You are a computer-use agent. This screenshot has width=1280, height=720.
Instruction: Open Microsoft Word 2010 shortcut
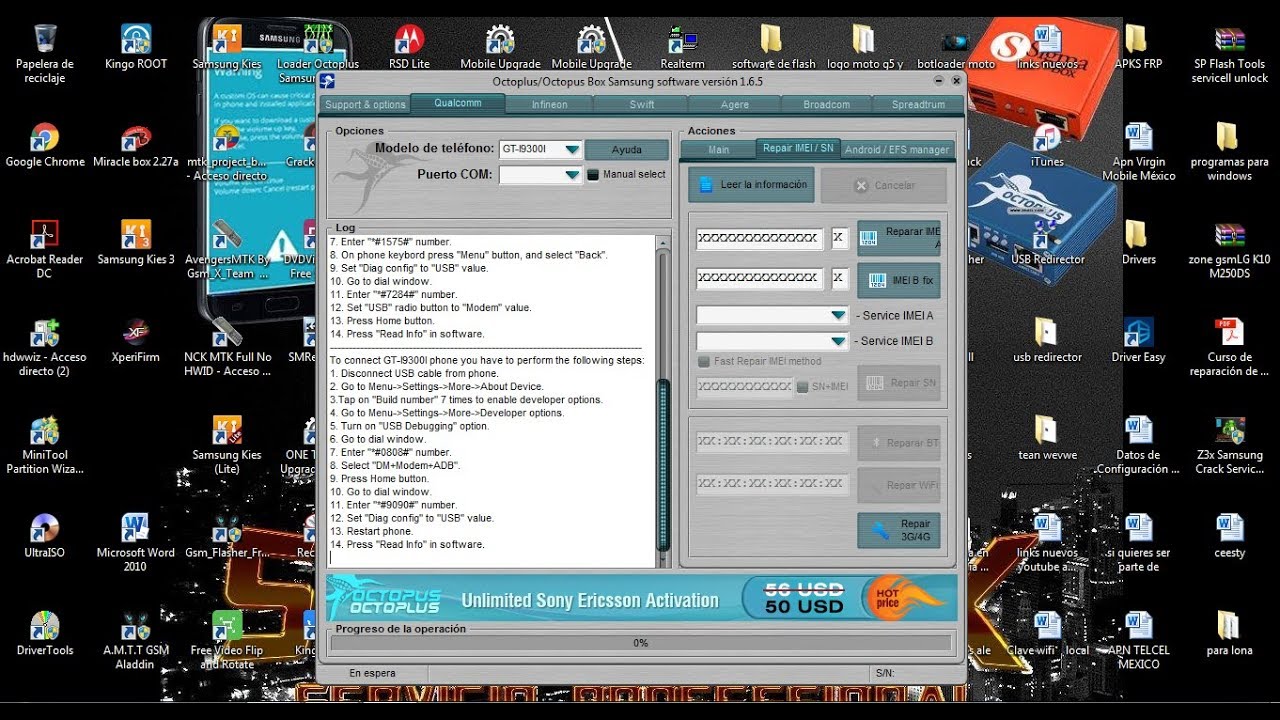tap(136, 543)
